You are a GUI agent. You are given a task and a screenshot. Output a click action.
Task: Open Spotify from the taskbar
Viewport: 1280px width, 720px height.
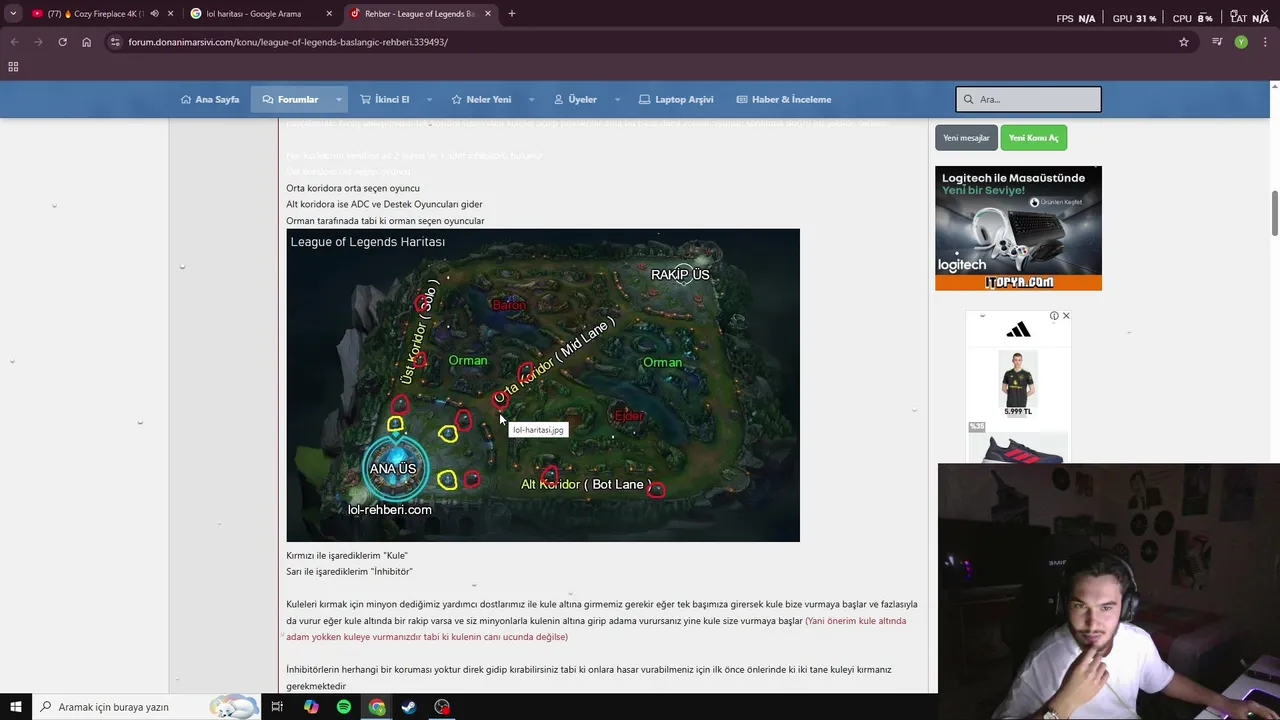[x=344, y=707]
